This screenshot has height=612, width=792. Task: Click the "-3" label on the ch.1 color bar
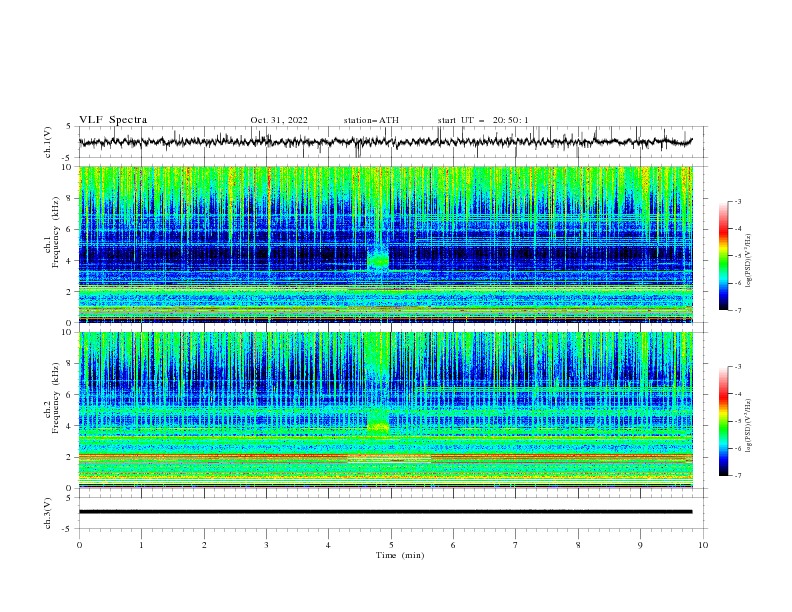(x=737, y=201)
